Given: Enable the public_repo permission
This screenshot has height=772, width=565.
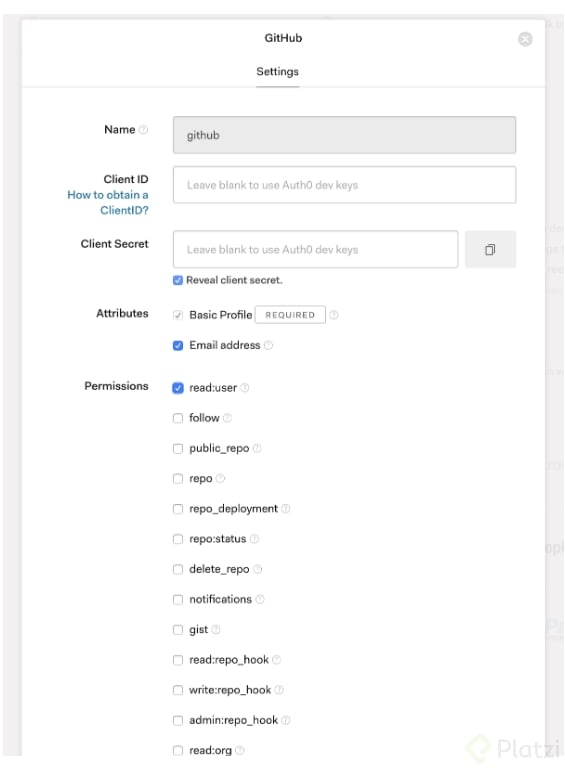Looking at the screenshot, I should 178,449.
